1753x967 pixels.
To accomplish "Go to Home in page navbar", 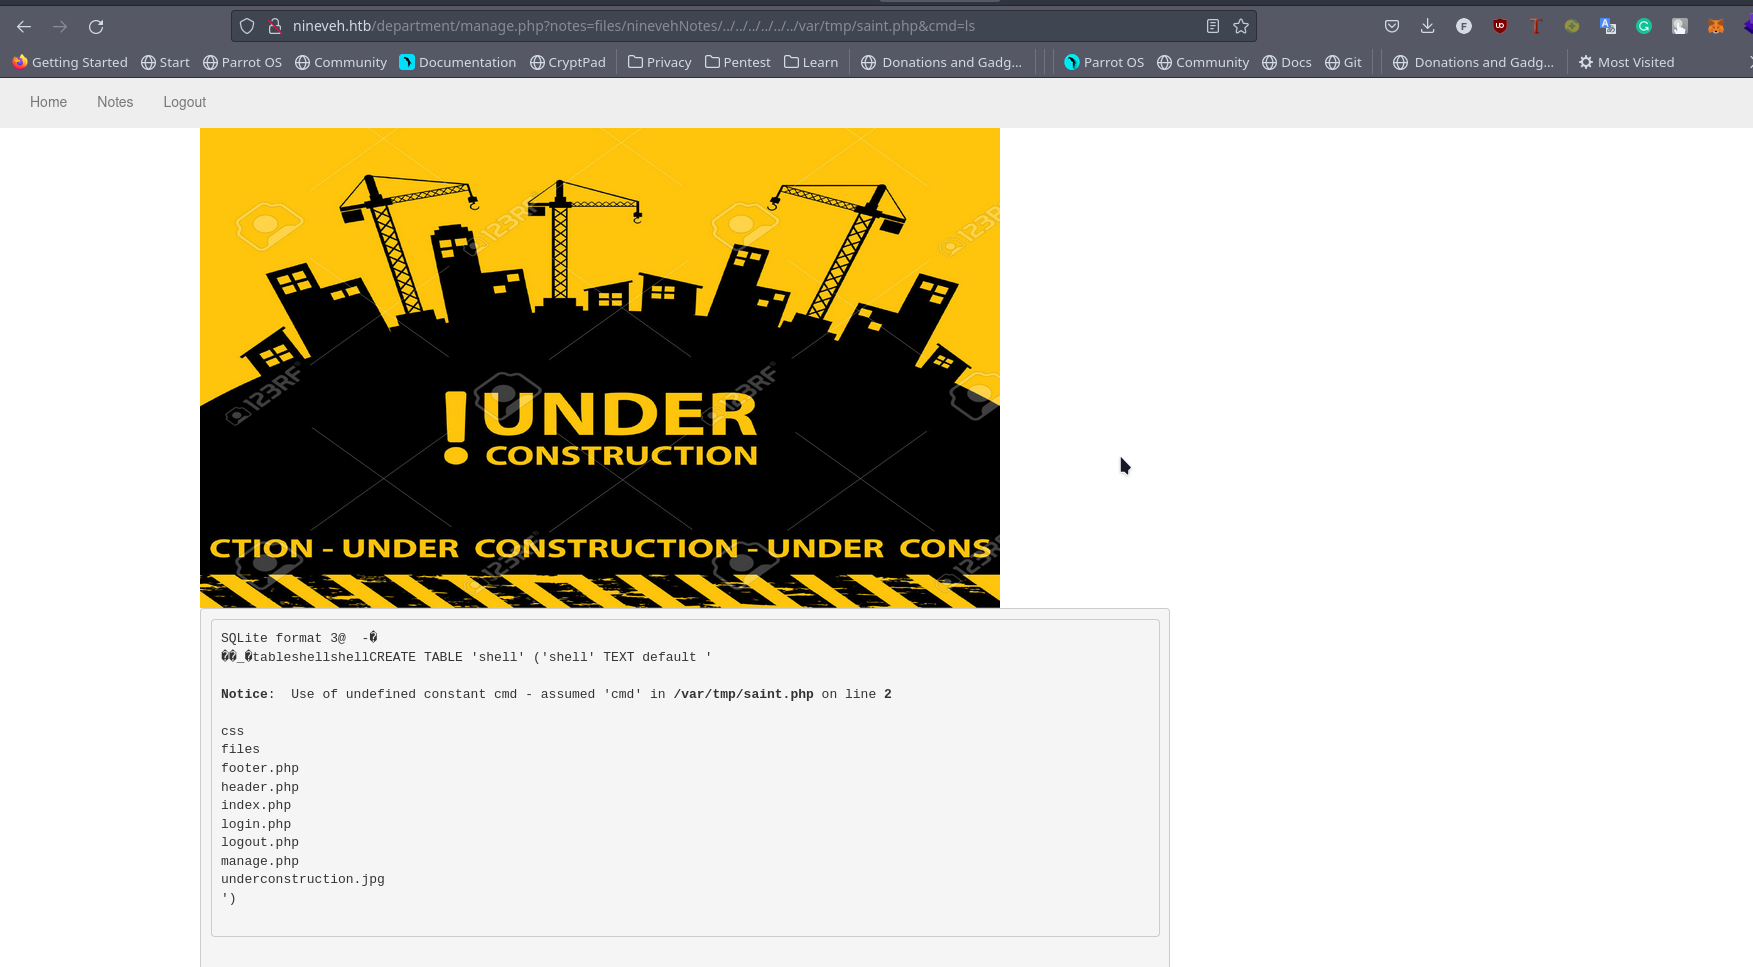I will 48,102.
